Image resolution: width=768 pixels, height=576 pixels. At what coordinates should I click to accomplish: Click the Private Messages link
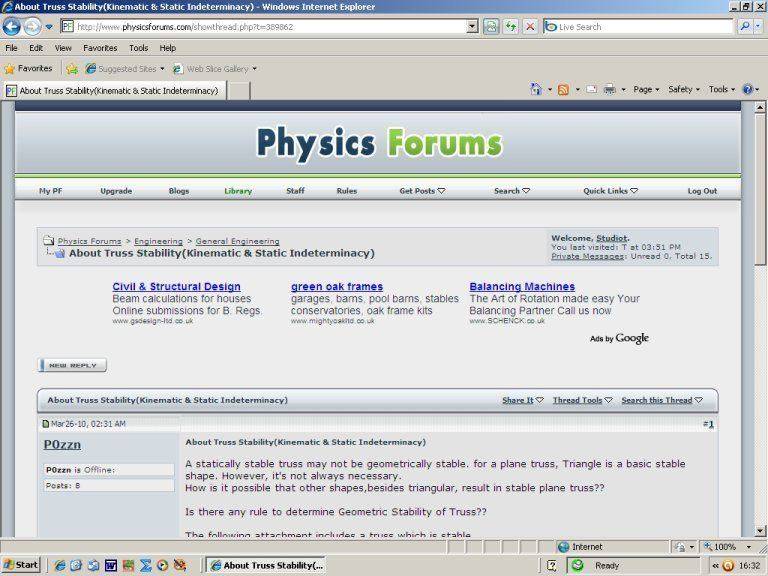point(587,256)
